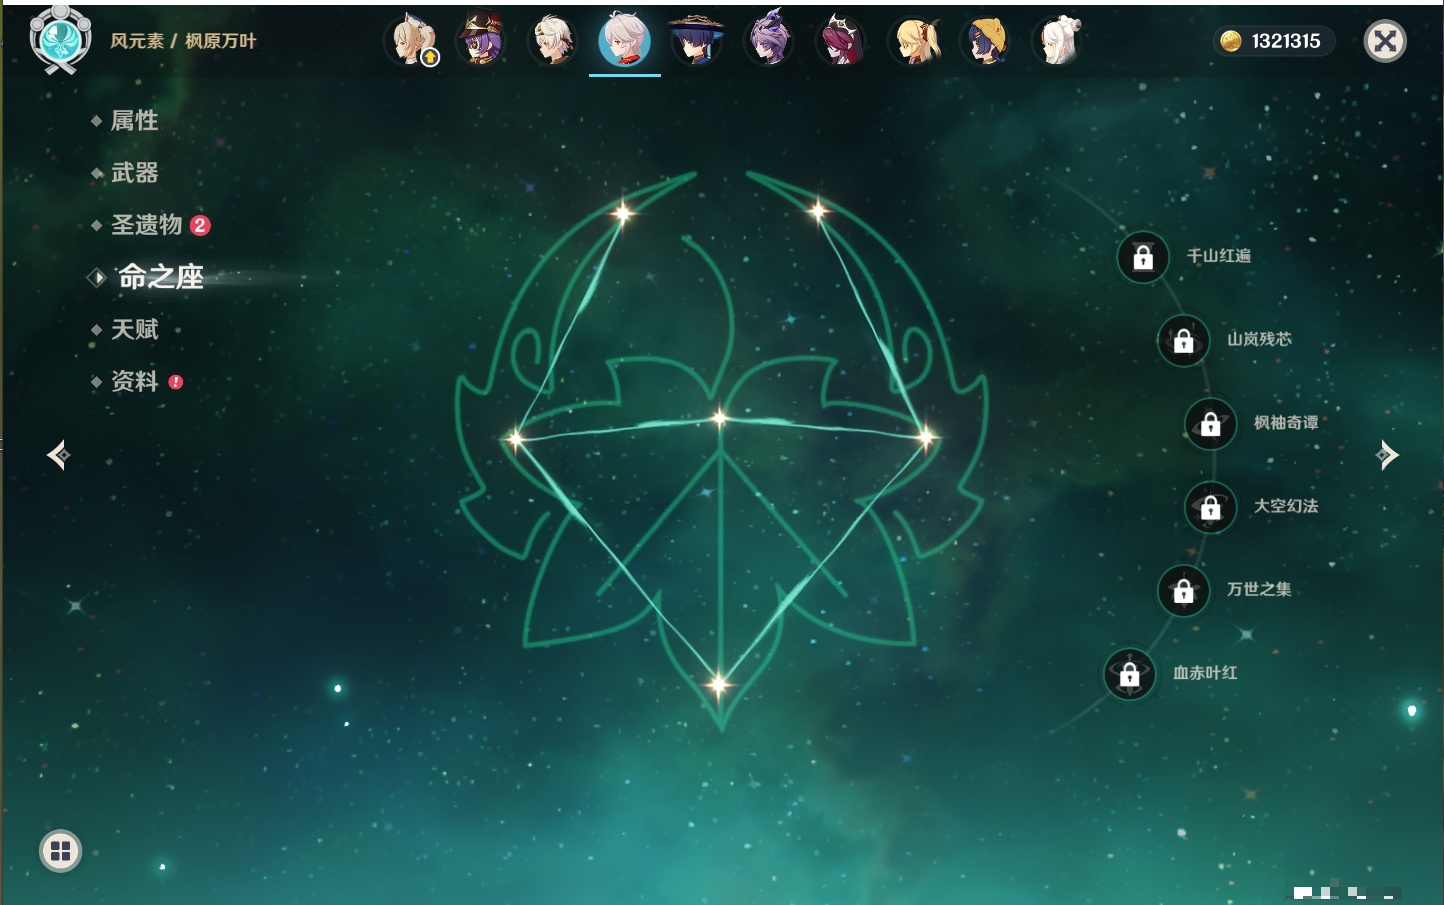Click the 大空幻法 constellation name

(x=1287, y=506)
